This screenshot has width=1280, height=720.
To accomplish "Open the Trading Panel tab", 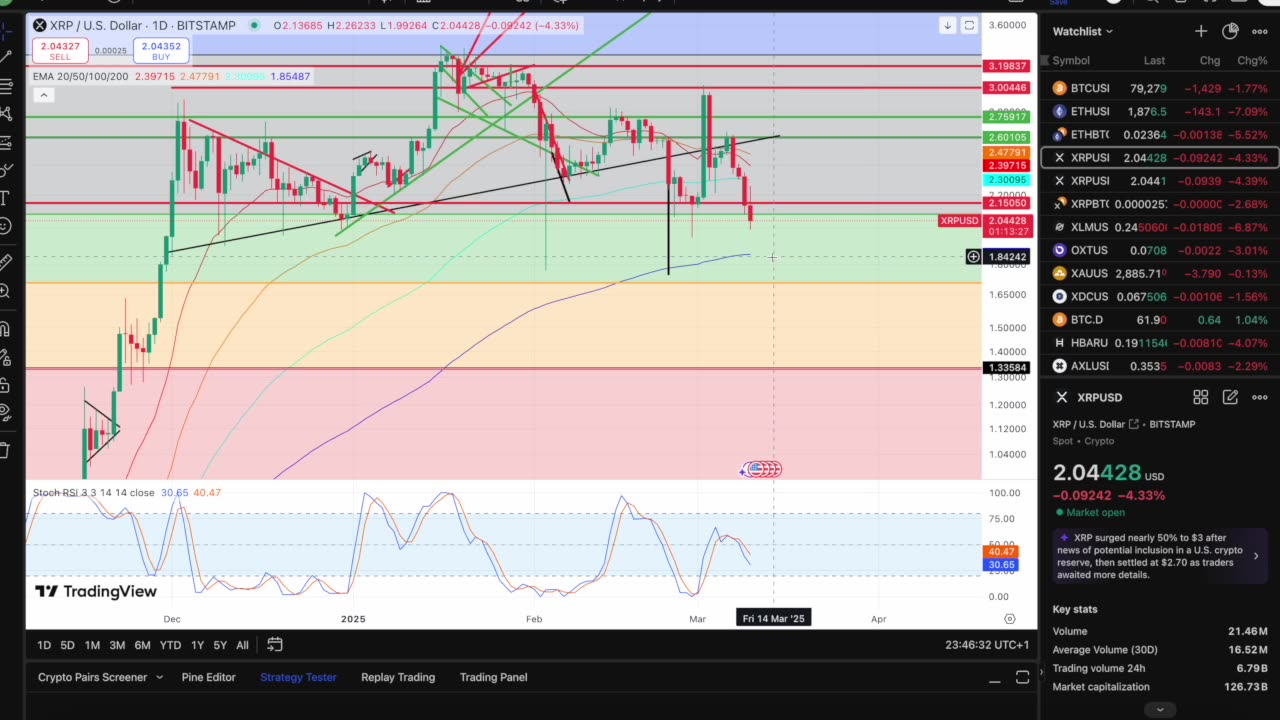I will coord(493,677).
